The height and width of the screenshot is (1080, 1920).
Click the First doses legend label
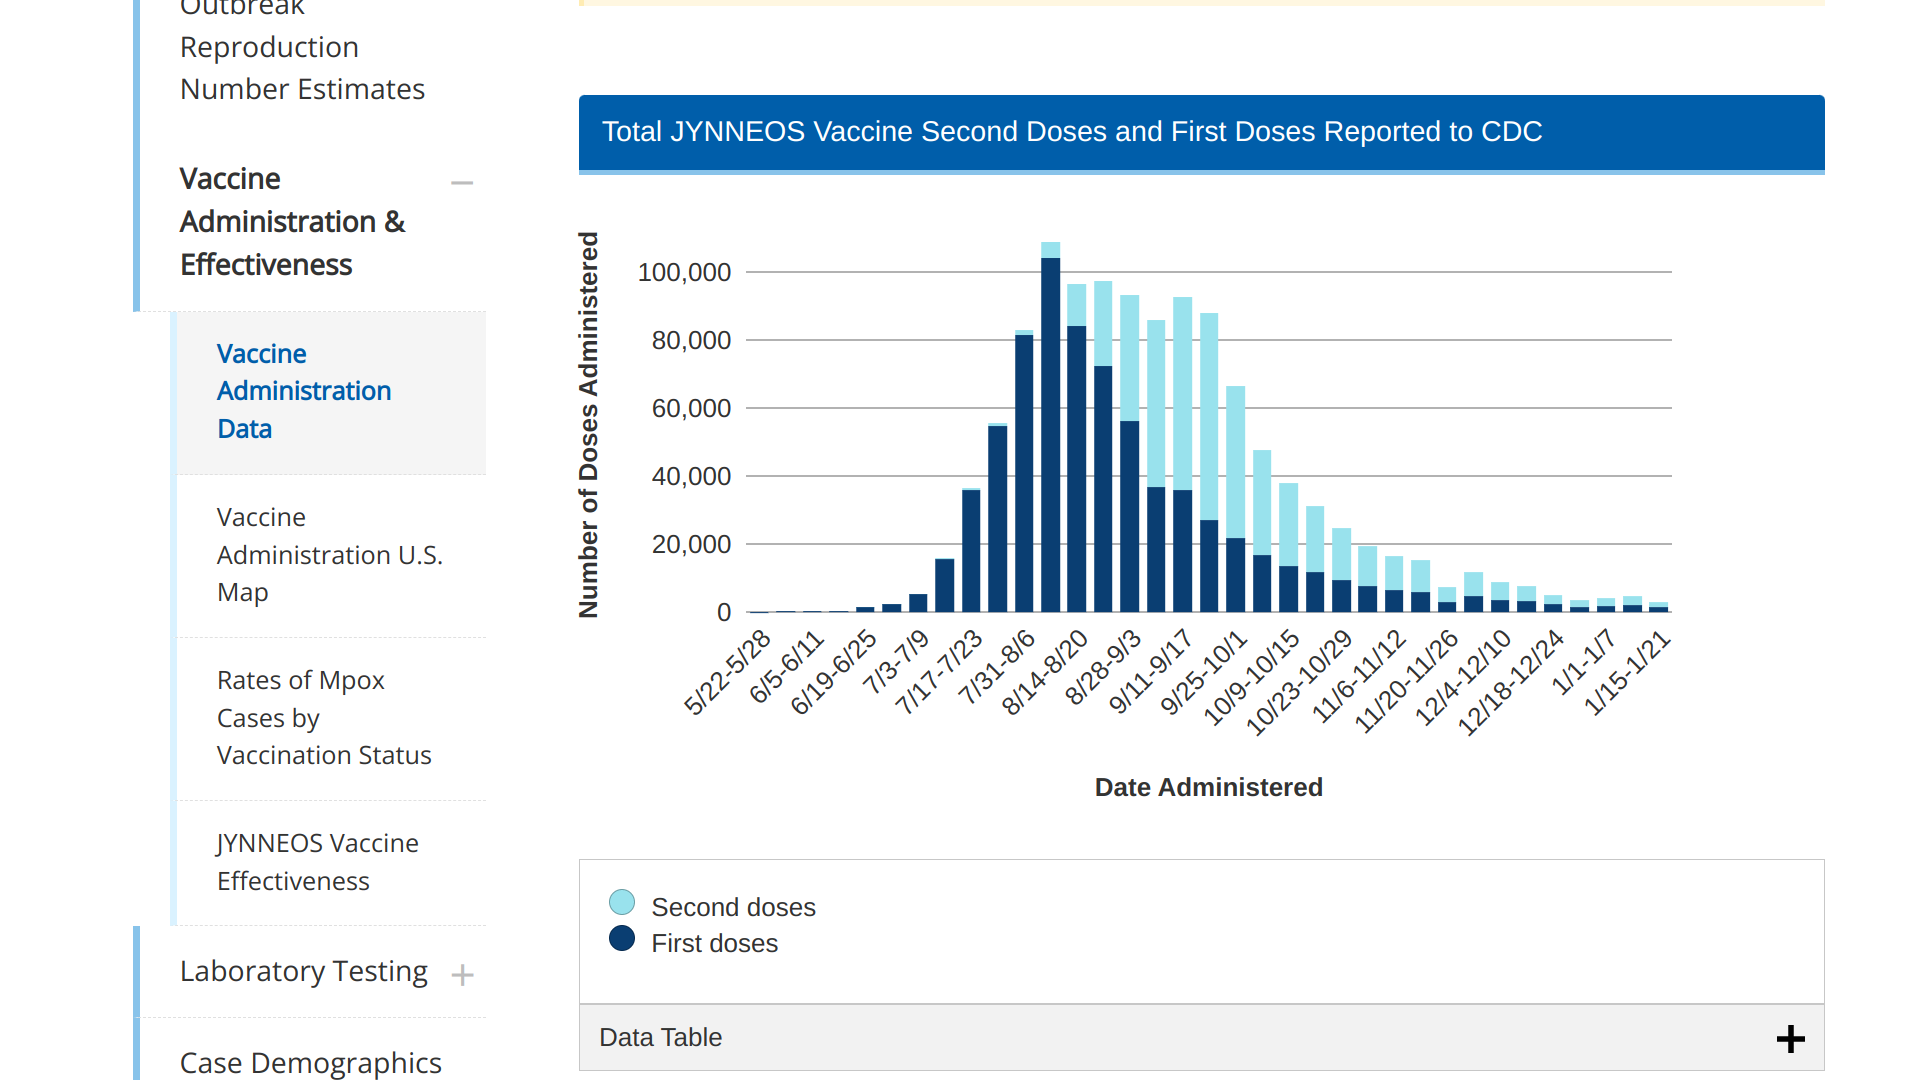pos(714,943)
